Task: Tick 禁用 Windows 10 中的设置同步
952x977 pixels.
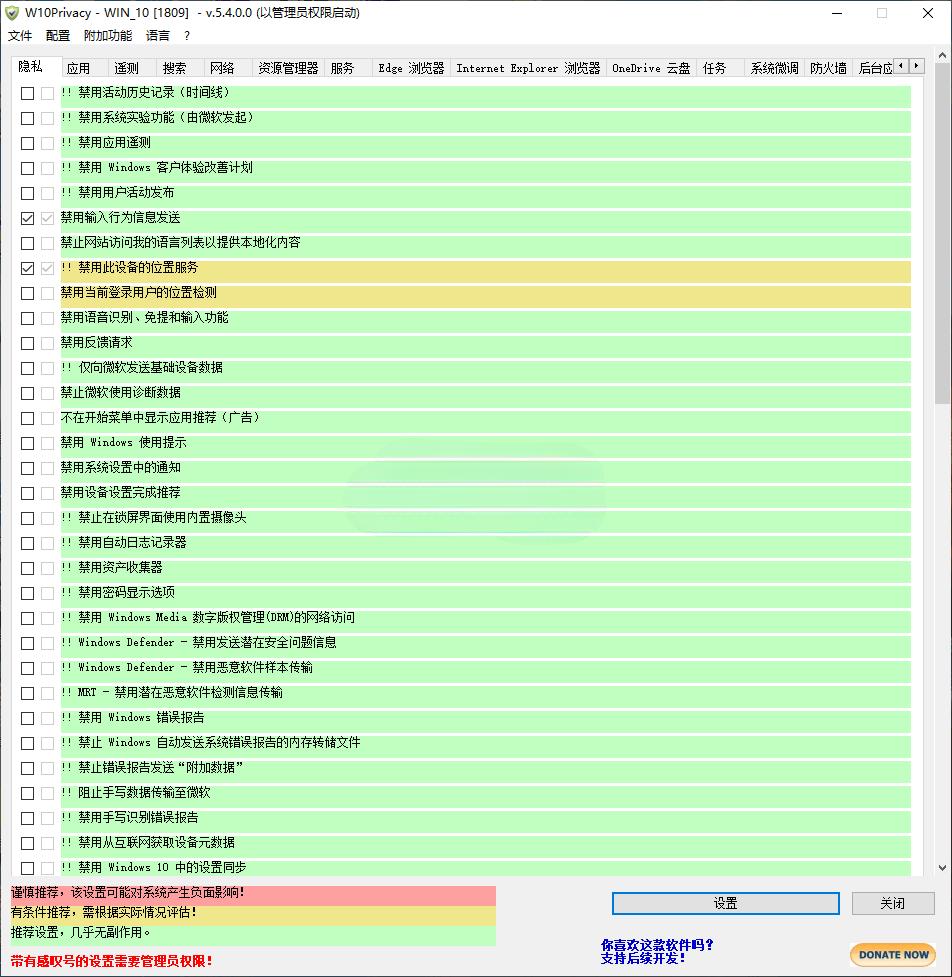Action: point(27,868)
